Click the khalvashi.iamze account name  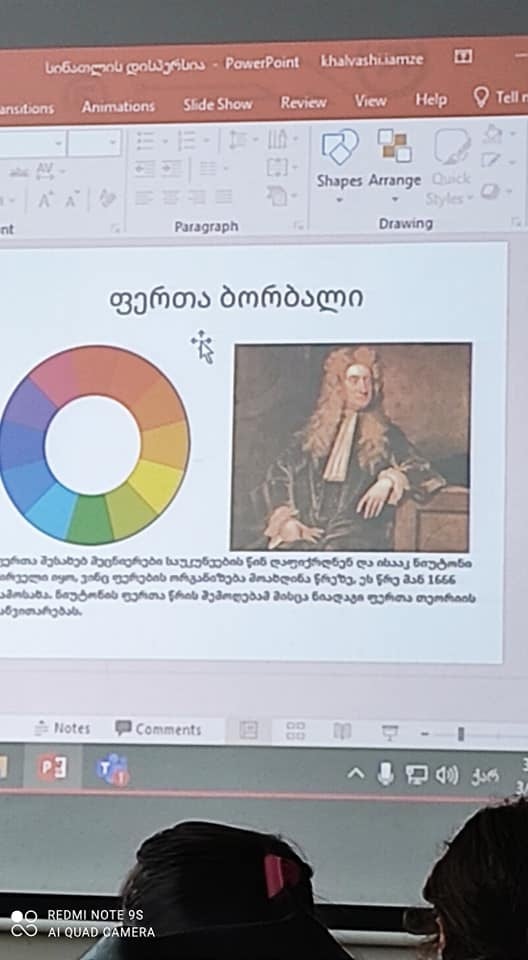(372, 61)
